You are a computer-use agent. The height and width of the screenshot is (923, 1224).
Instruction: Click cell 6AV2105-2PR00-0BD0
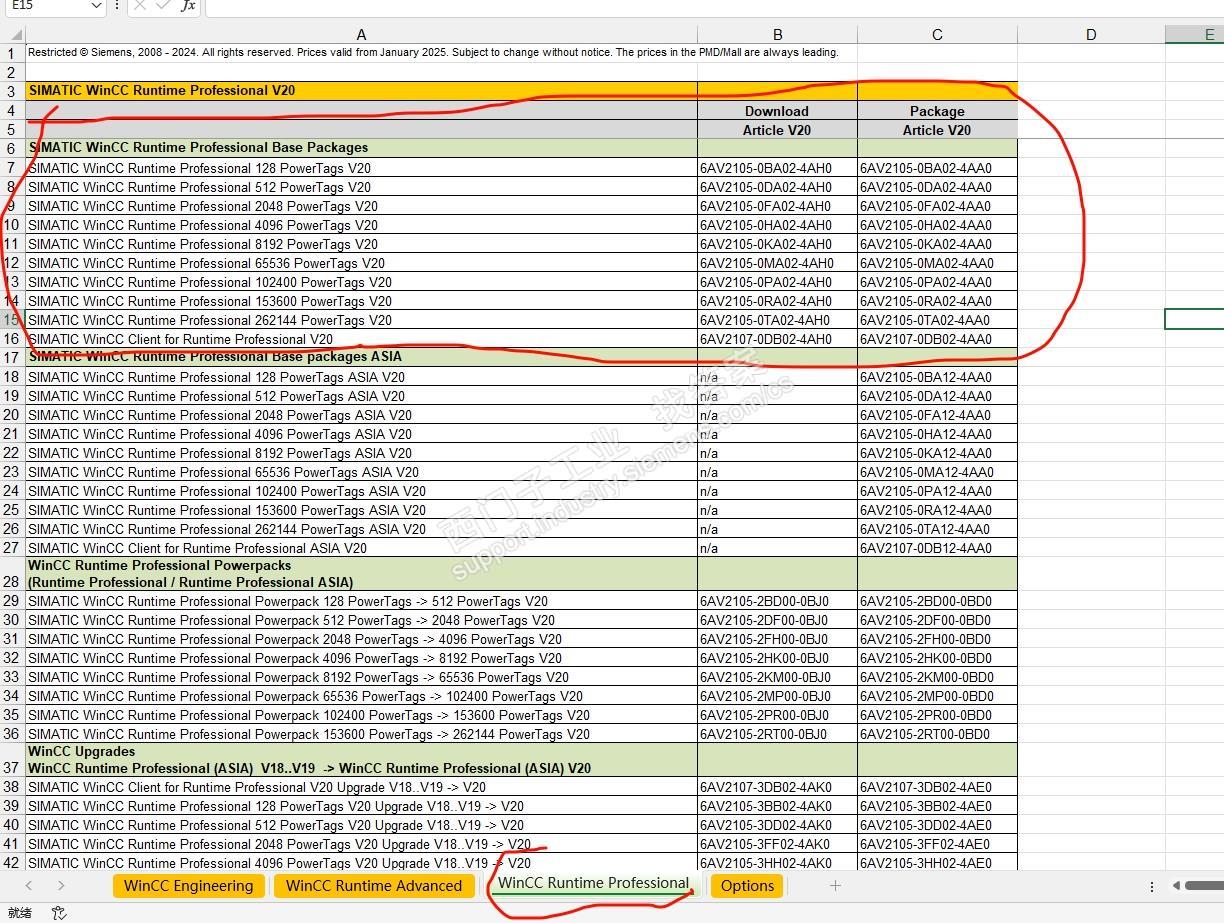(937, 715)
